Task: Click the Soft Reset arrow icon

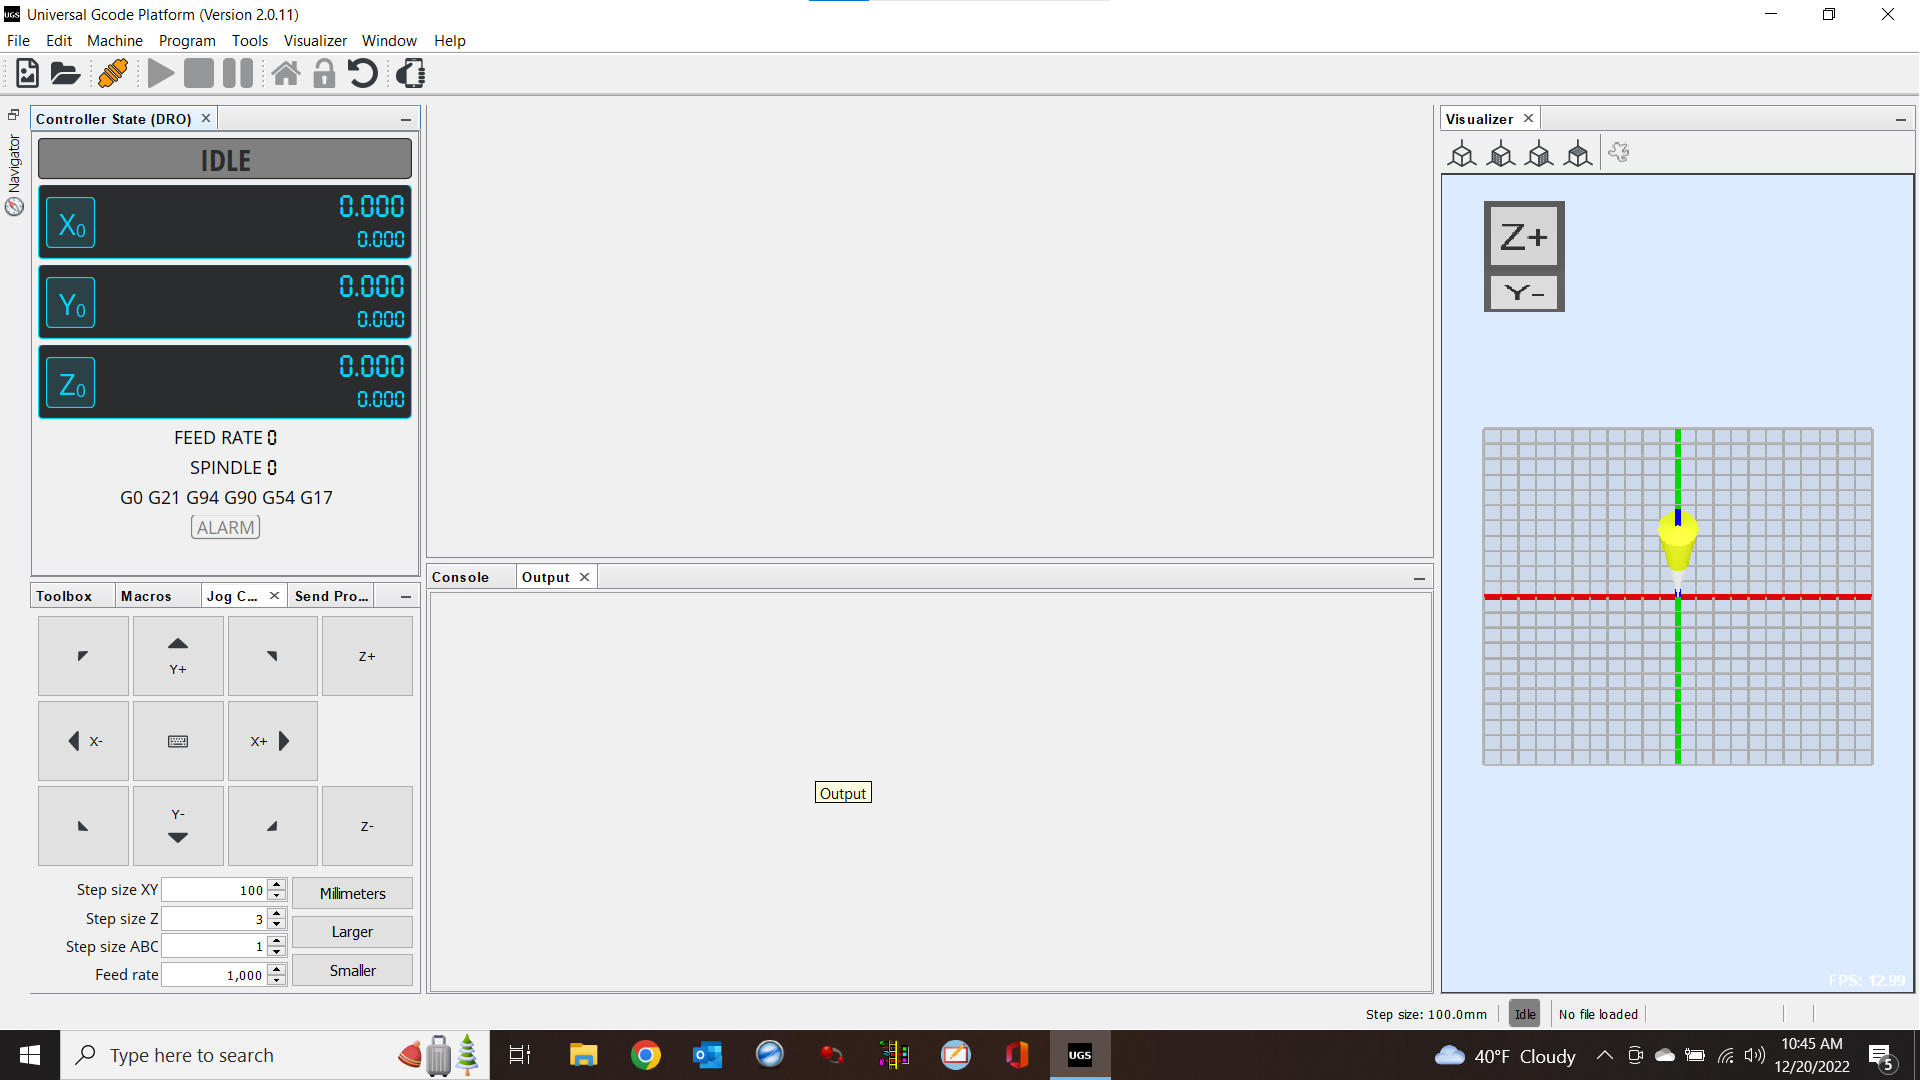Action: pos(362,73)
